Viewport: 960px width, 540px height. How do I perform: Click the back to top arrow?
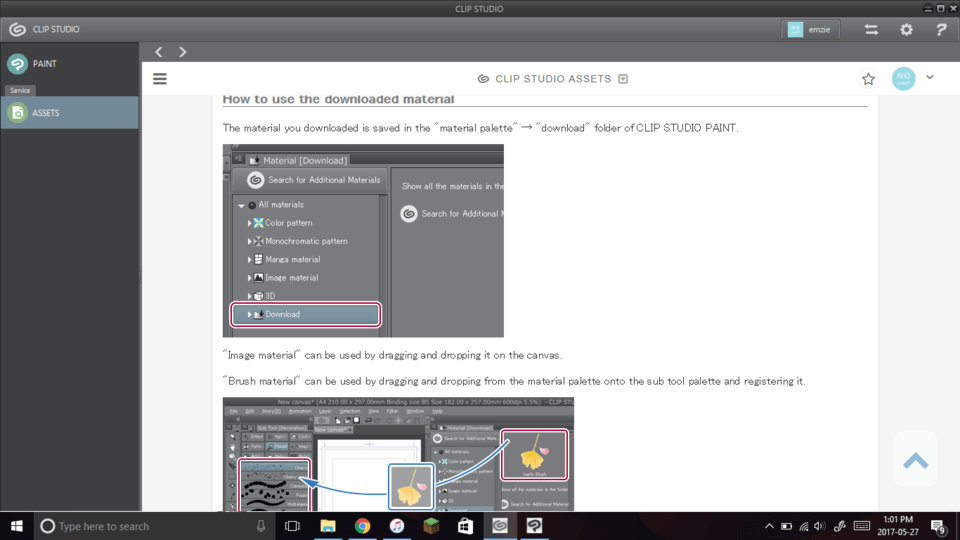915,460
